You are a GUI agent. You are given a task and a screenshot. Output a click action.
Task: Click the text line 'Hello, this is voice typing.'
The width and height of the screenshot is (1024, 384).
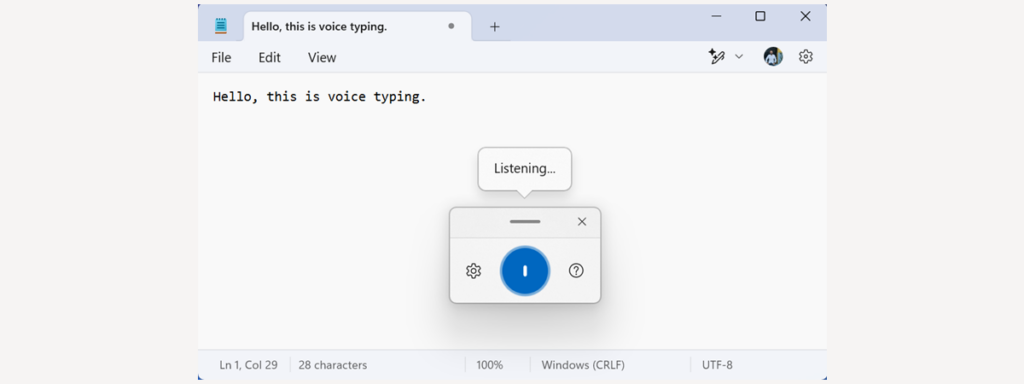coord(319,97)
